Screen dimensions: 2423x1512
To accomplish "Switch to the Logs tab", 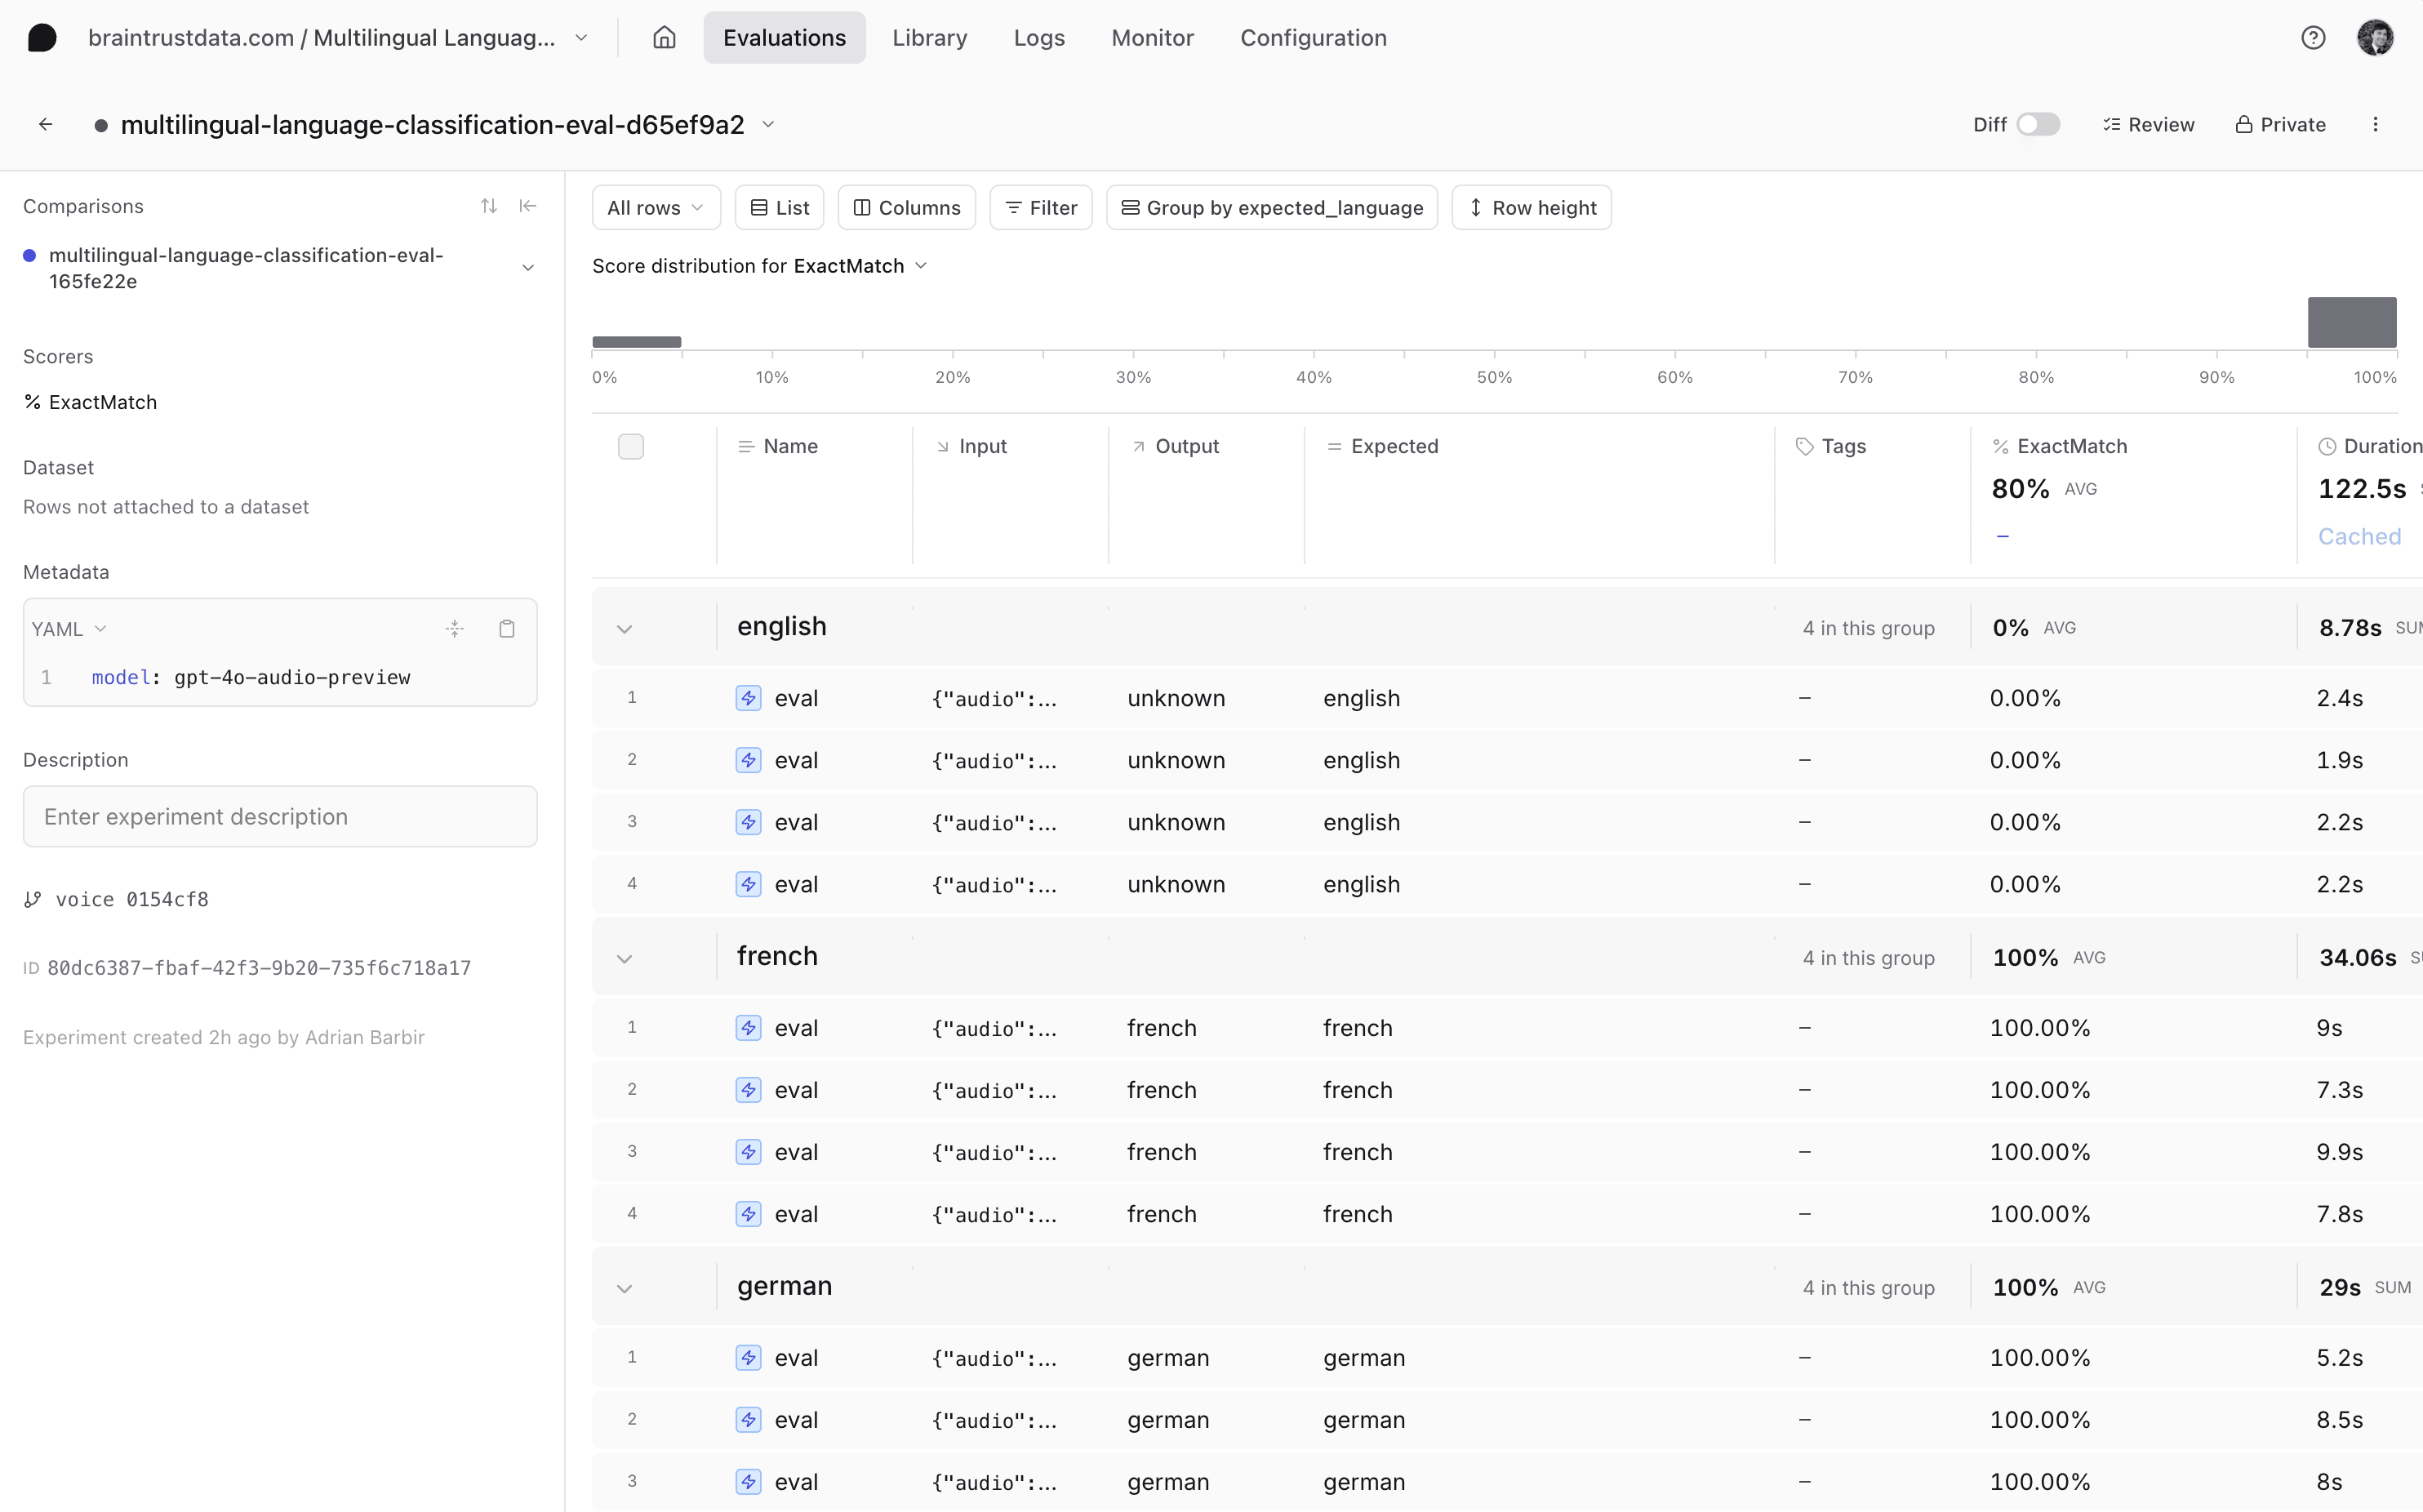I will click(x=1038, y=37).
